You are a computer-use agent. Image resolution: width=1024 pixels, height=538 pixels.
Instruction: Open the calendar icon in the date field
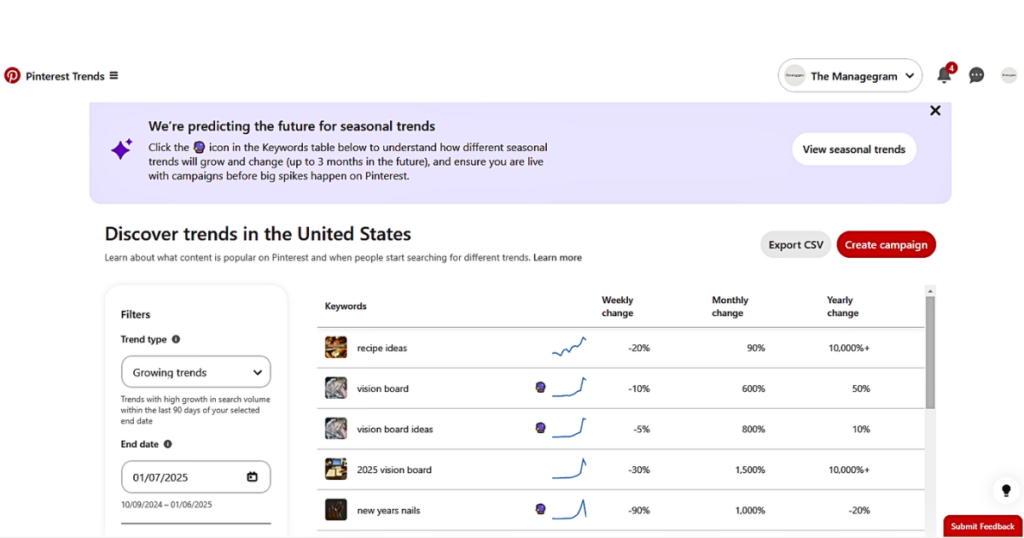[252, 477]
